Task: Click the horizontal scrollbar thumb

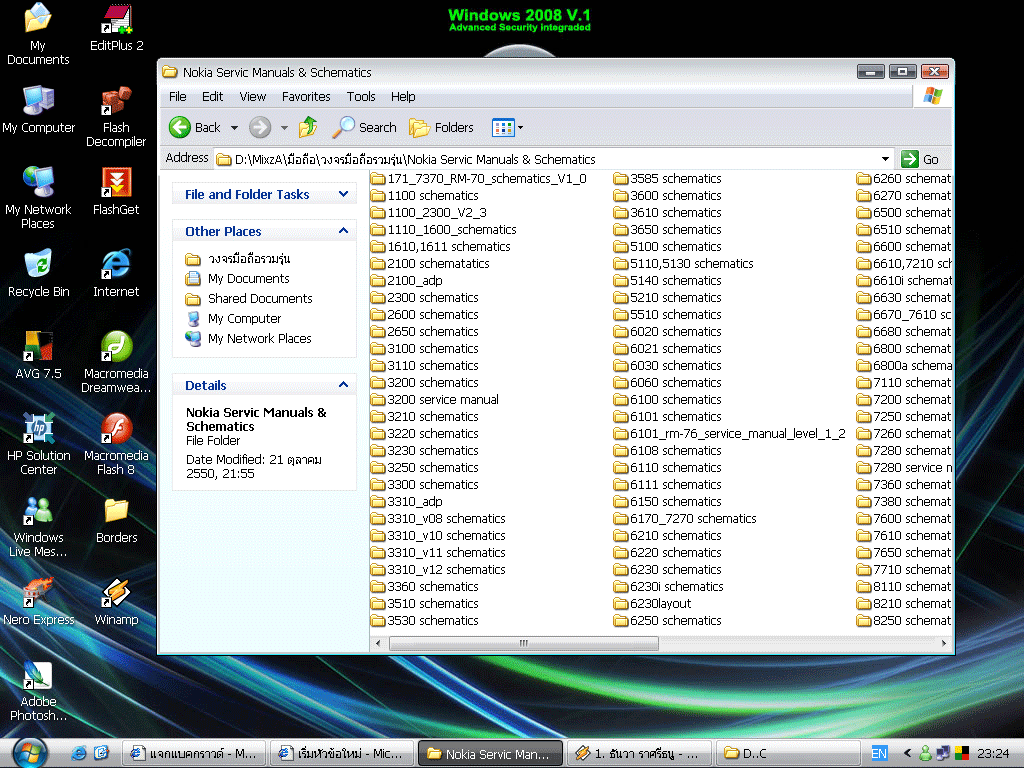Action: tap(524, 643)
